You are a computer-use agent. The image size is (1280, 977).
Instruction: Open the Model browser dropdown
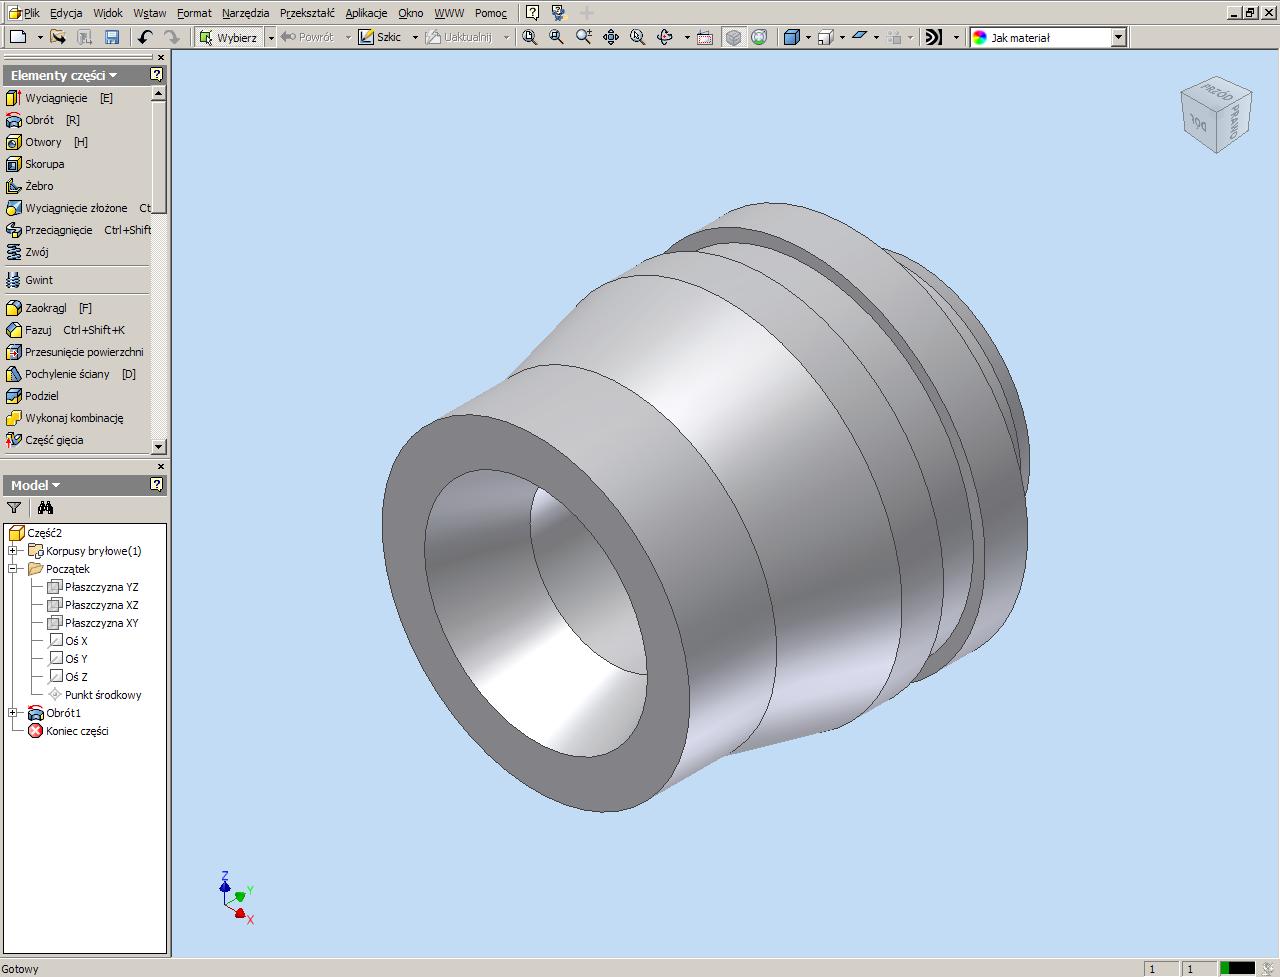pos(35,485)
